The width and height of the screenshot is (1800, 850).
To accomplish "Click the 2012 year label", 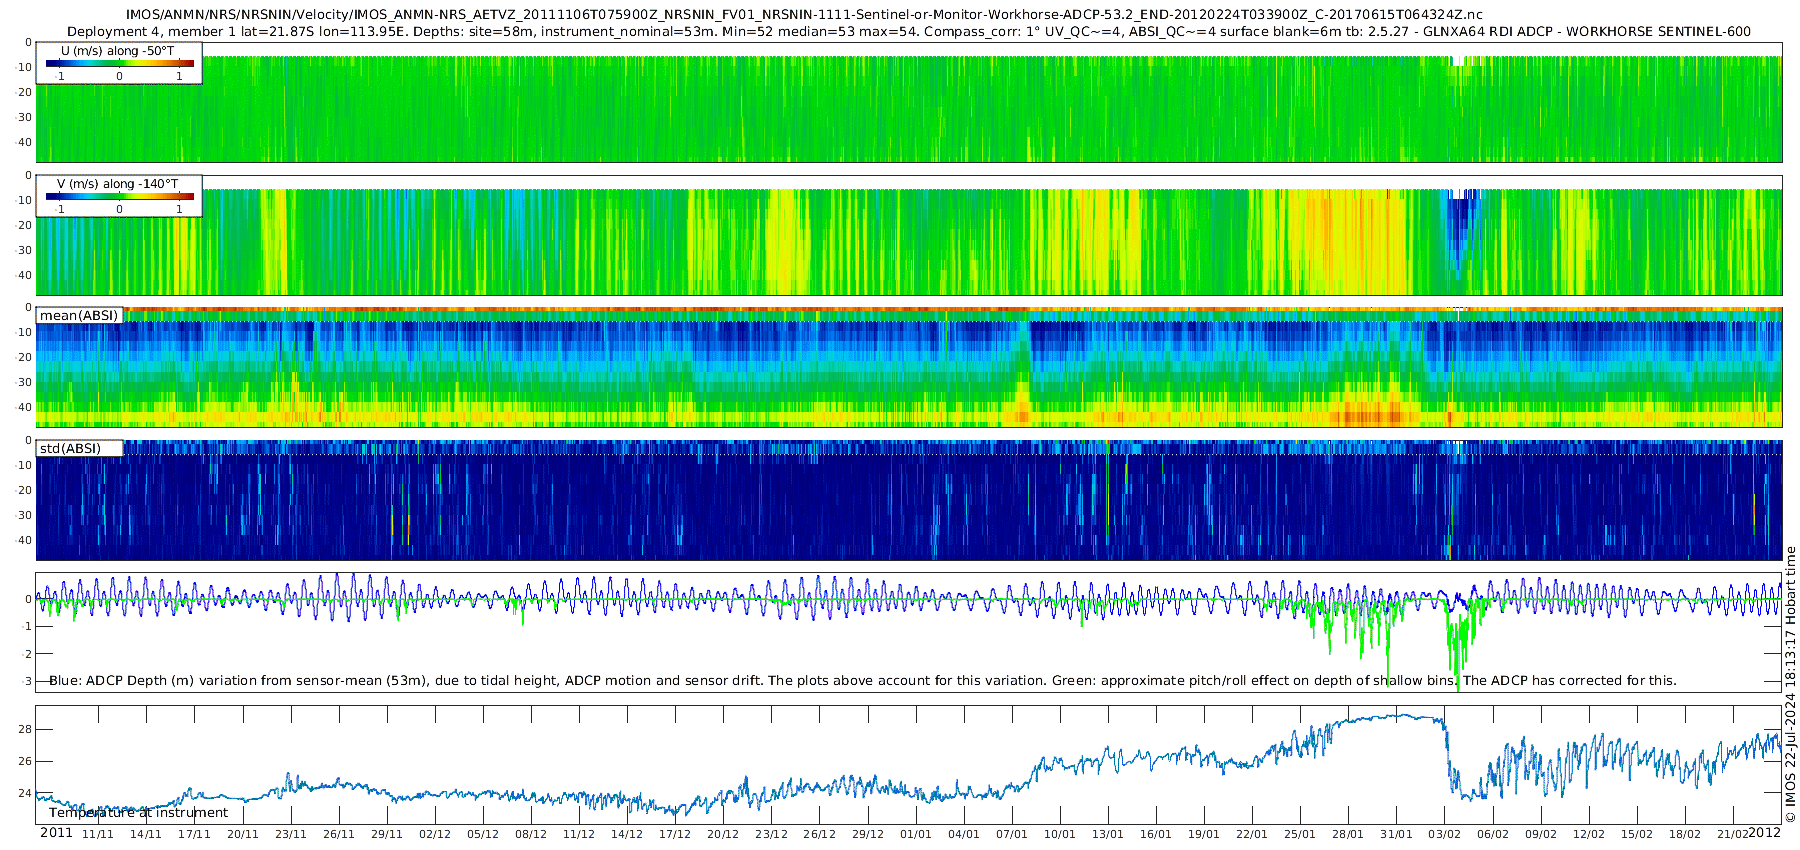I will click(1764, 833).
